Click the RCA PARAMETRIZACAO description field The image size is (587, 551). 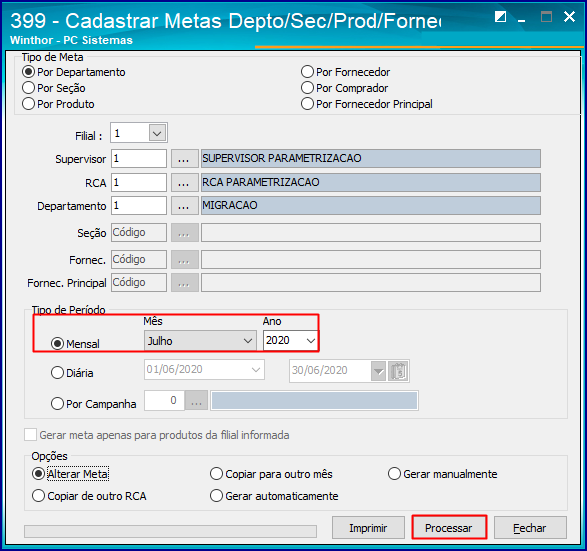371,183
